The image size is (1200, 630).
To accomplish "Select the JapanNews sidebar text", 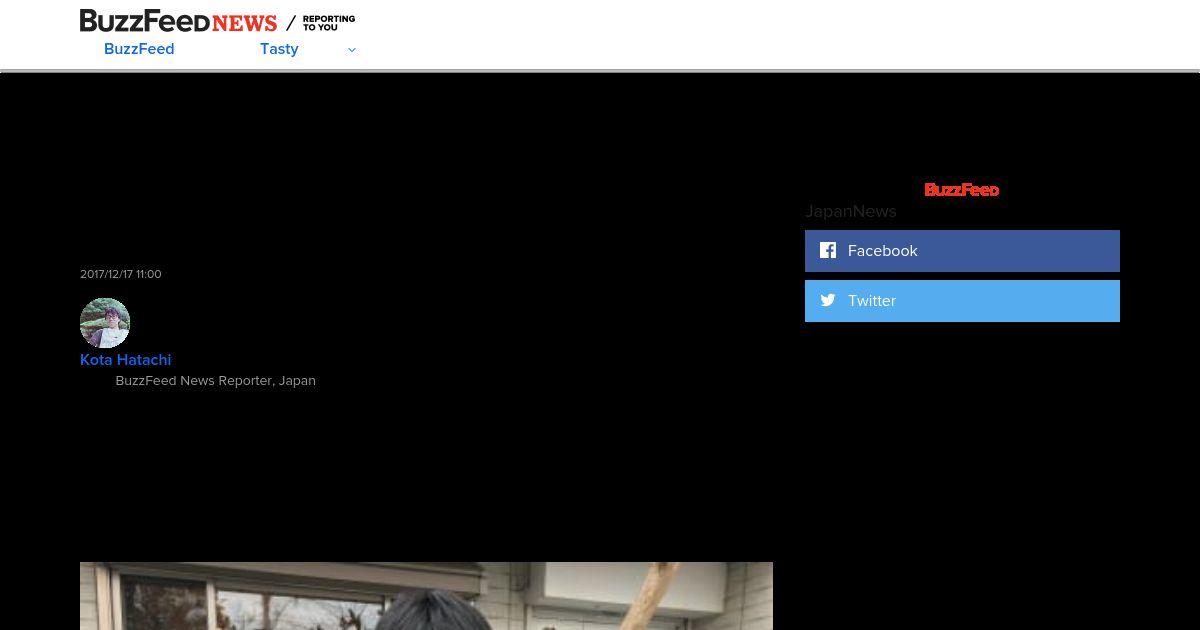I will pyautogui.click(x=851, y=211).
